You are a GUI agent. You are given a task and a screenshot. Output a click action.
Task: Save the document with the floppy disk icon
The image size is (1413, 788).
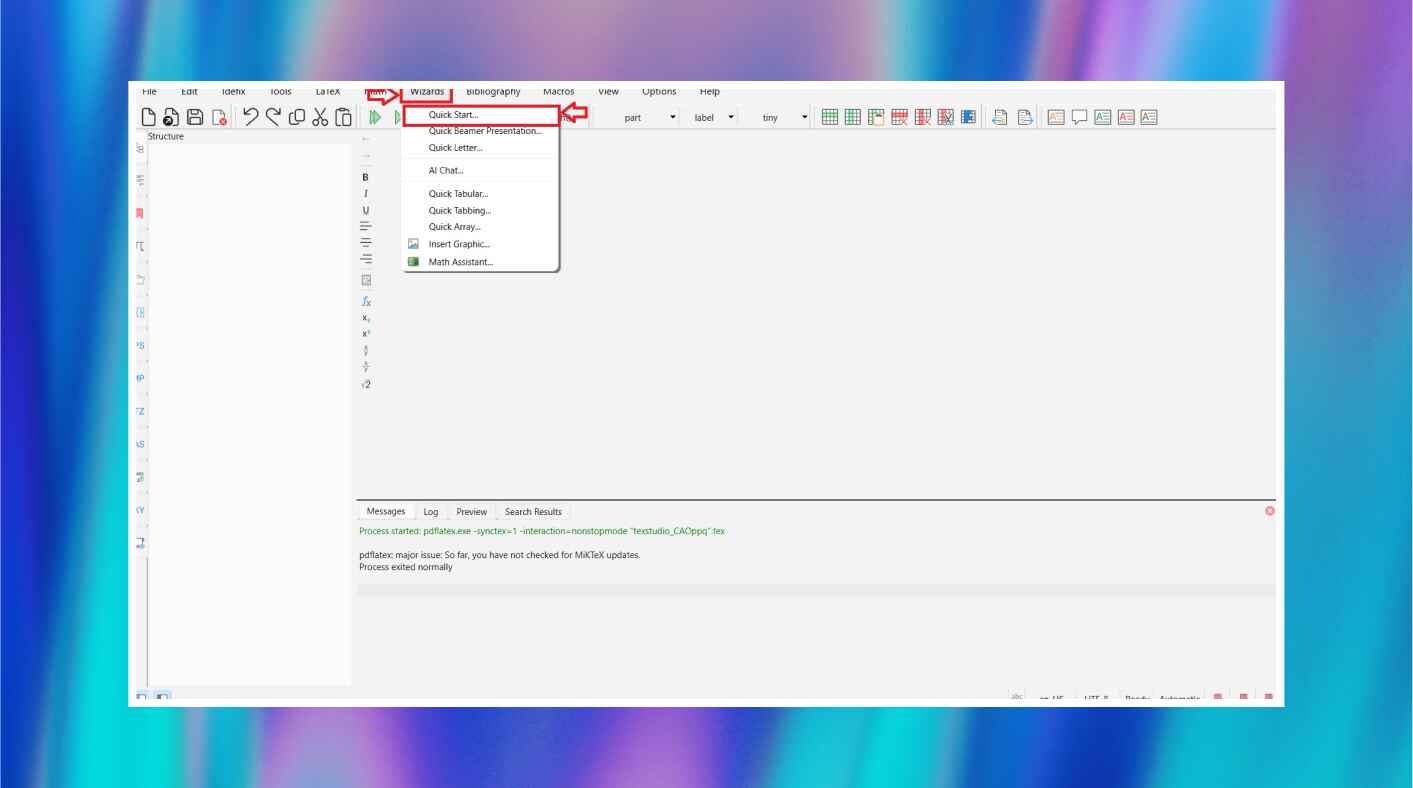click(x=195, y=117)
